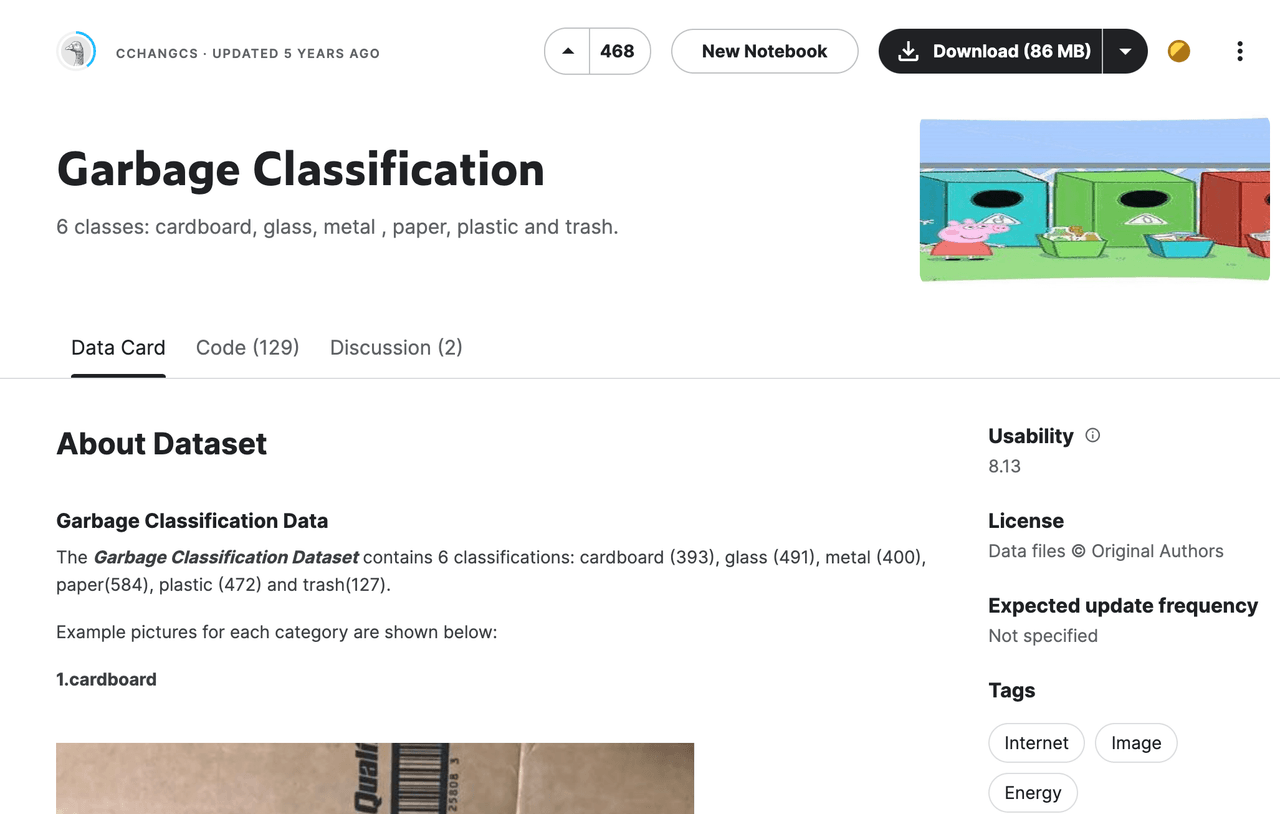This screenshot has height=814, width=1280.
Task: Select the Image tag chip
Action: [x=1136, y=743]
